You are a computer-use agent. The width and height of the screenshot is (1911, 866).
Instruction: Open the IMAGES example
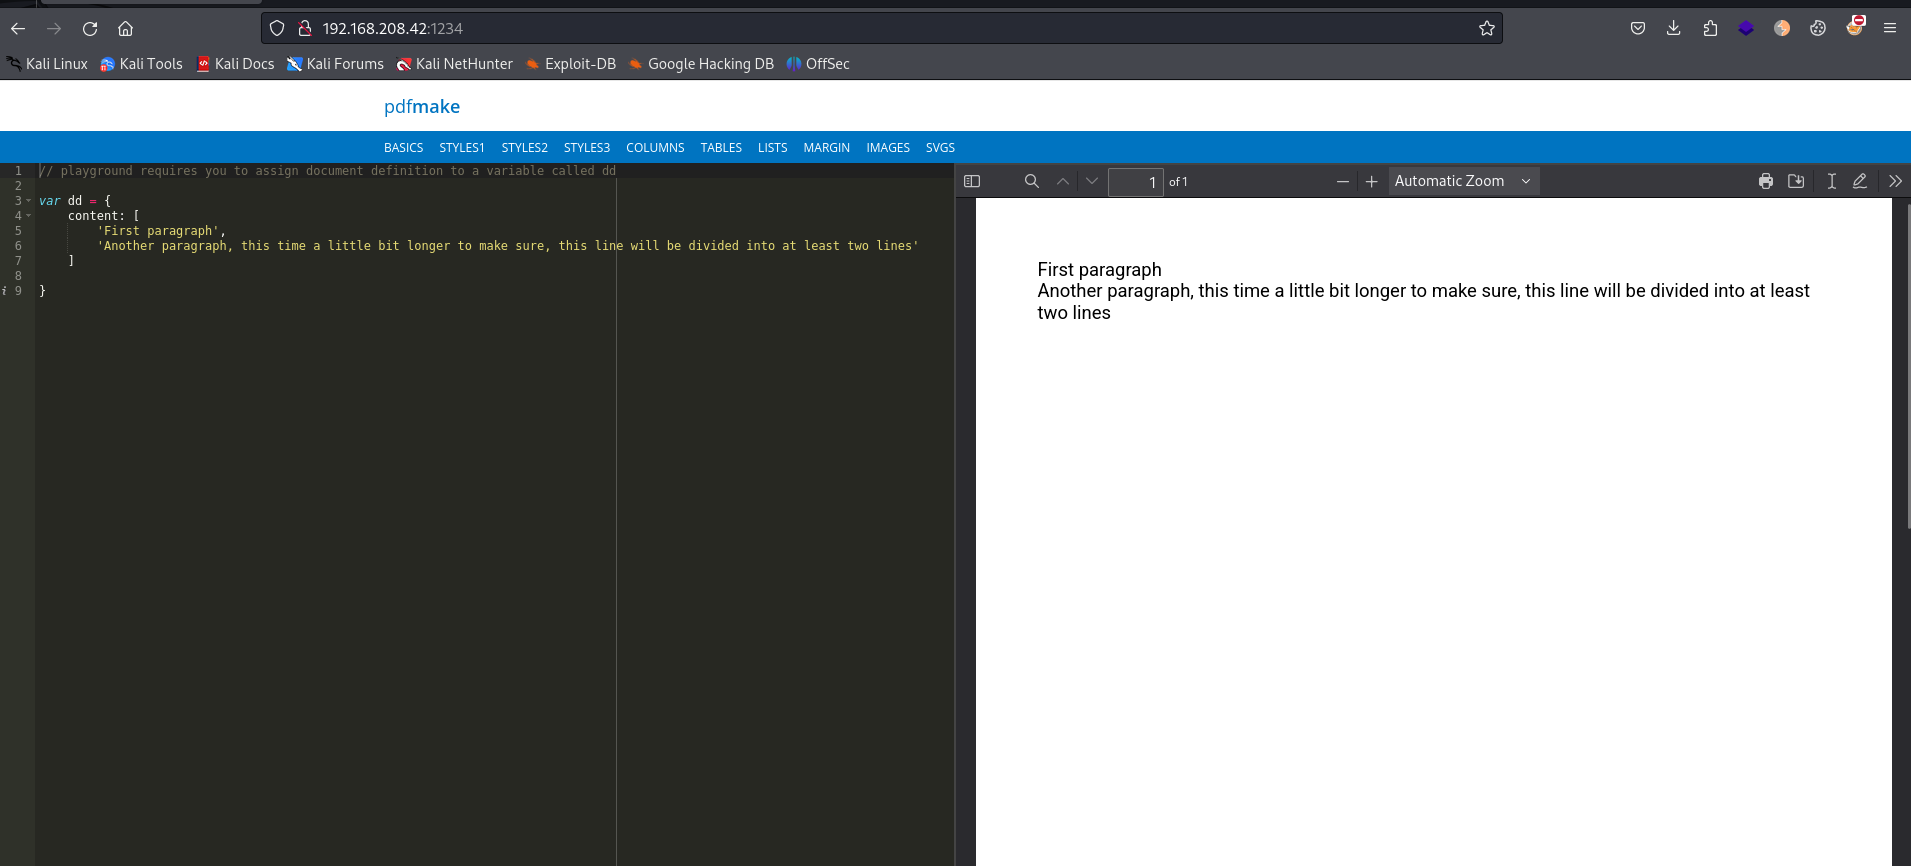[888, 148]
